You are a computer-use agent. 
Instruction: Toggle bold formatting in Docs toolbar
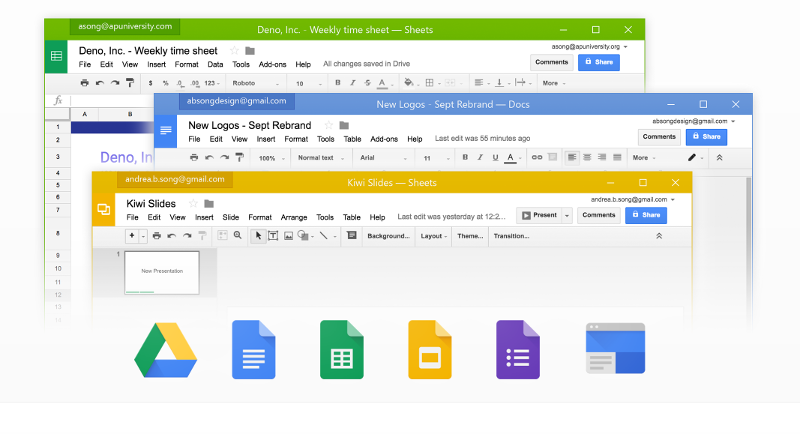point(465,157)
